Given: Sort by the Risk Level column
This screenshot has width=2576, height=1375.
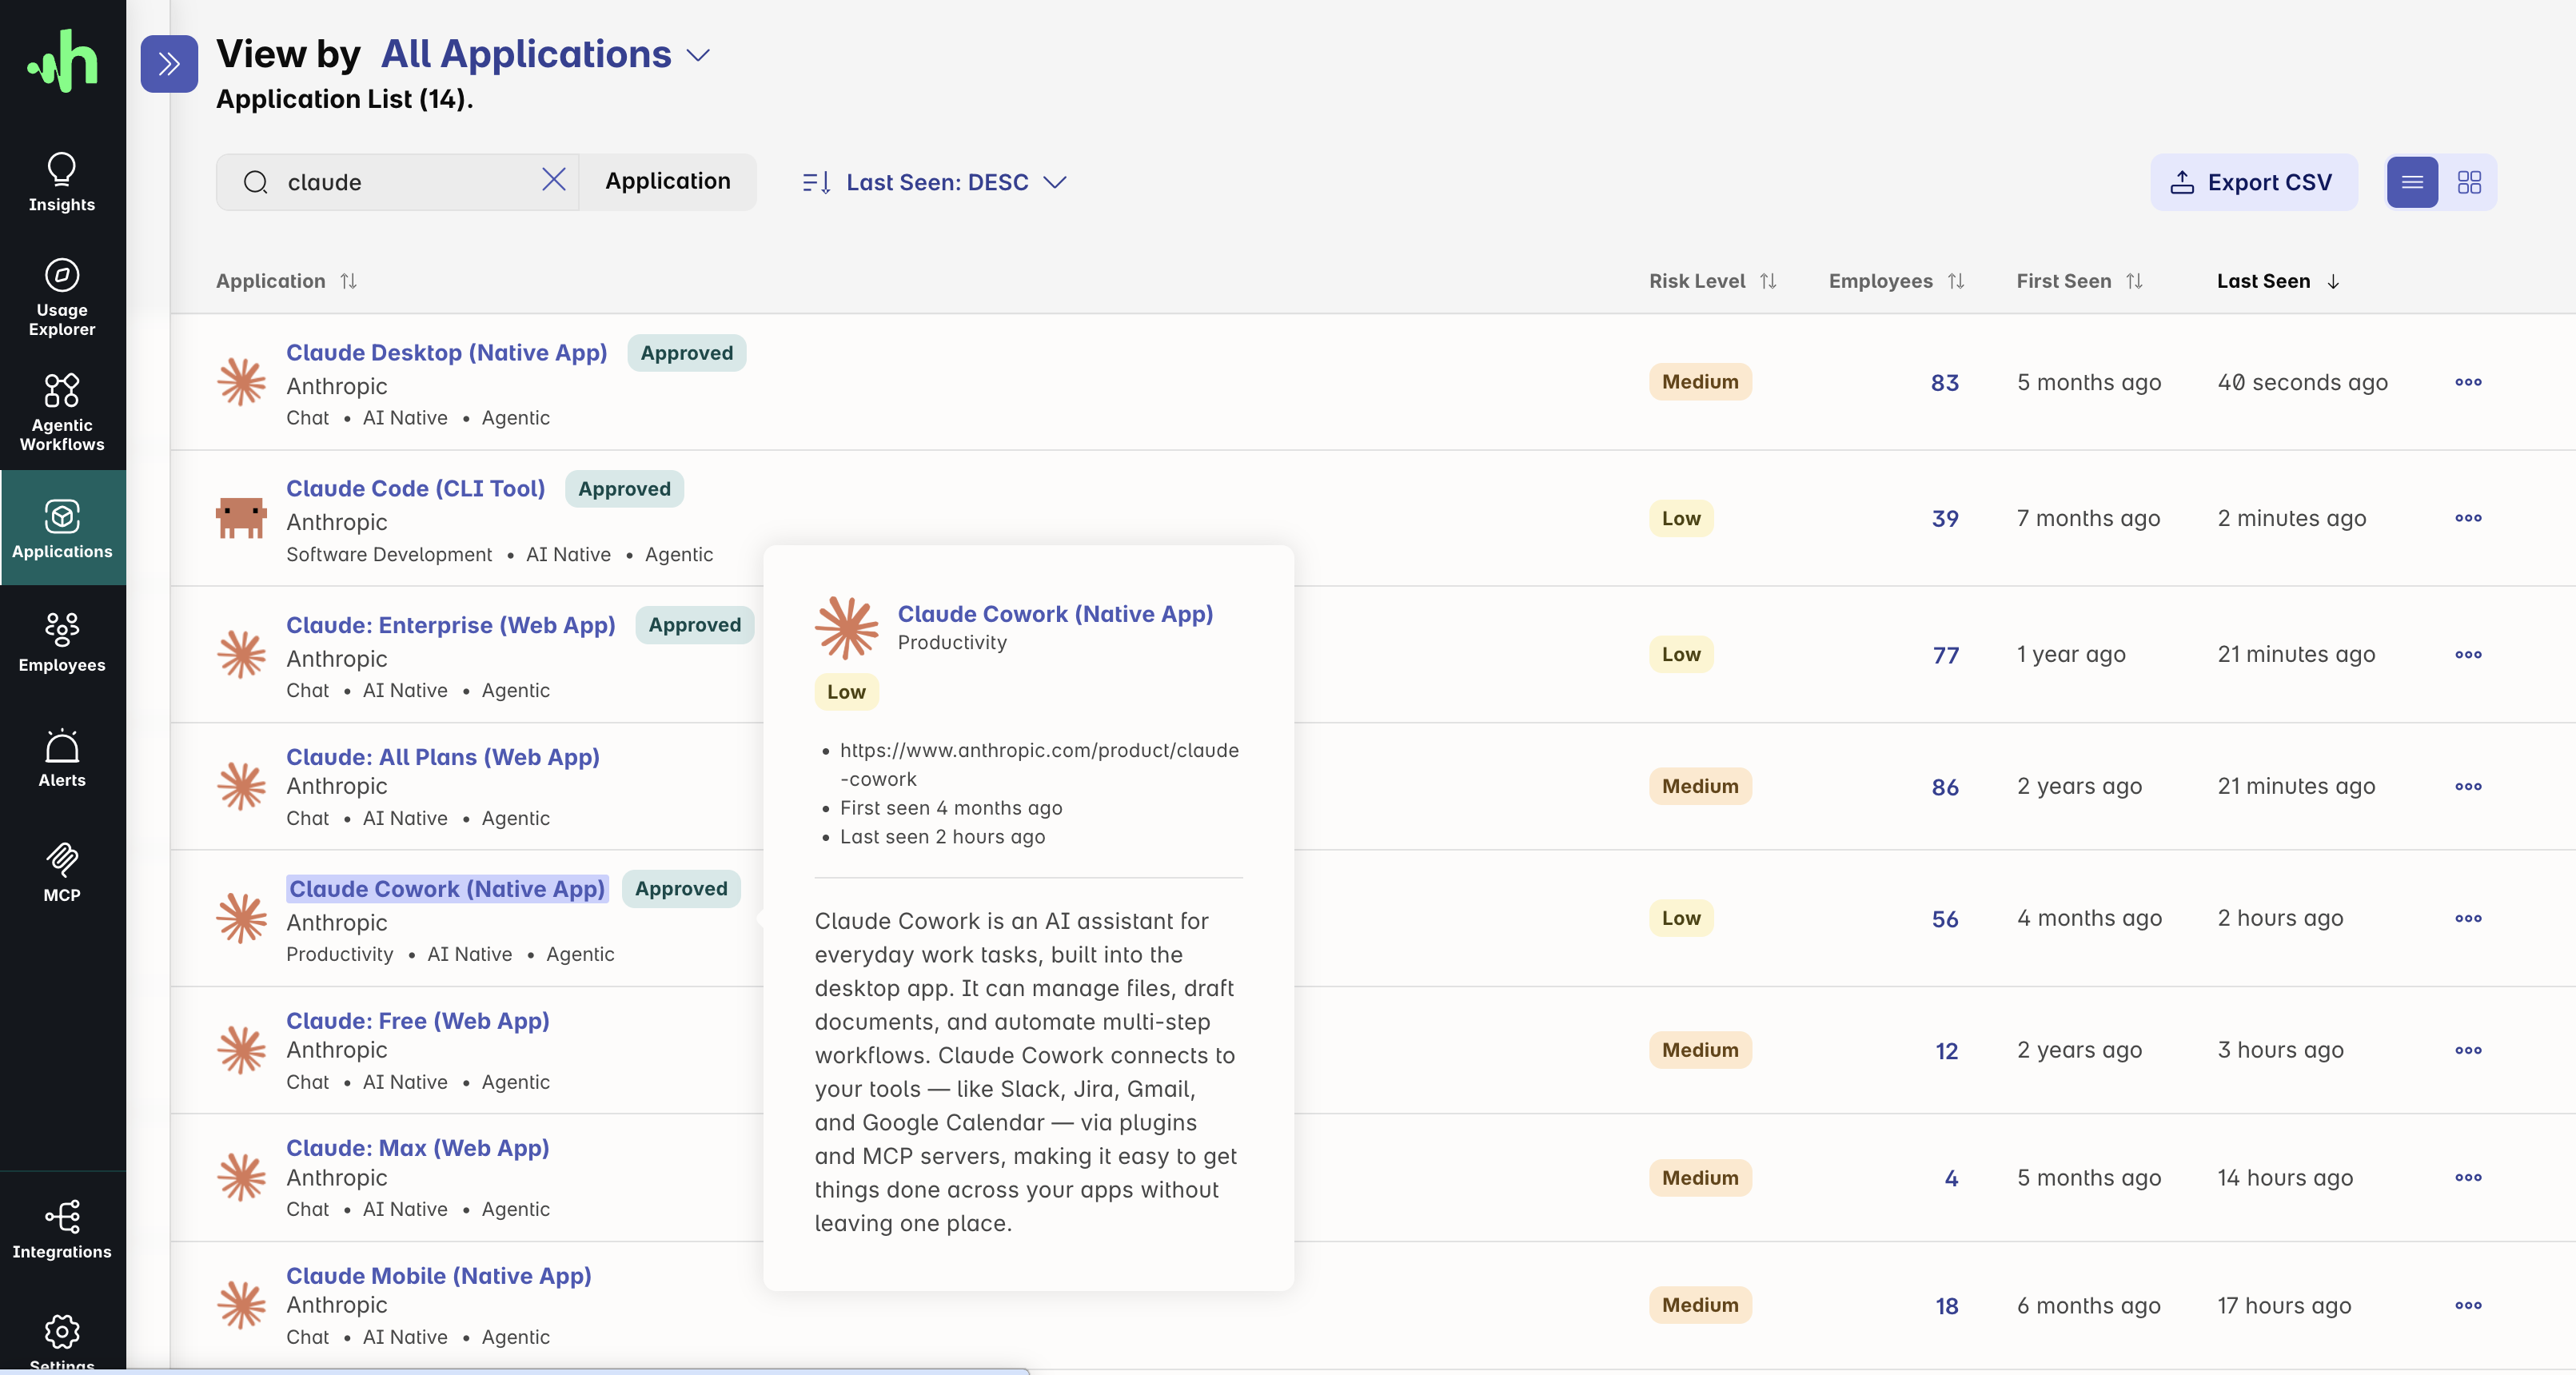Looking at the screenshot, I should [1713, 281].
